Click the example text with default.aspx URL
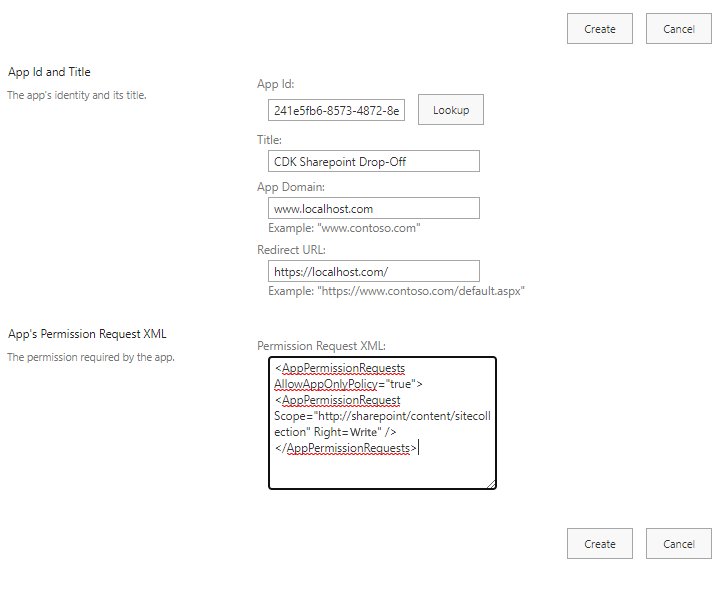Image resolution: width=723 pixels, height=593 pixels. coord(397,291)
